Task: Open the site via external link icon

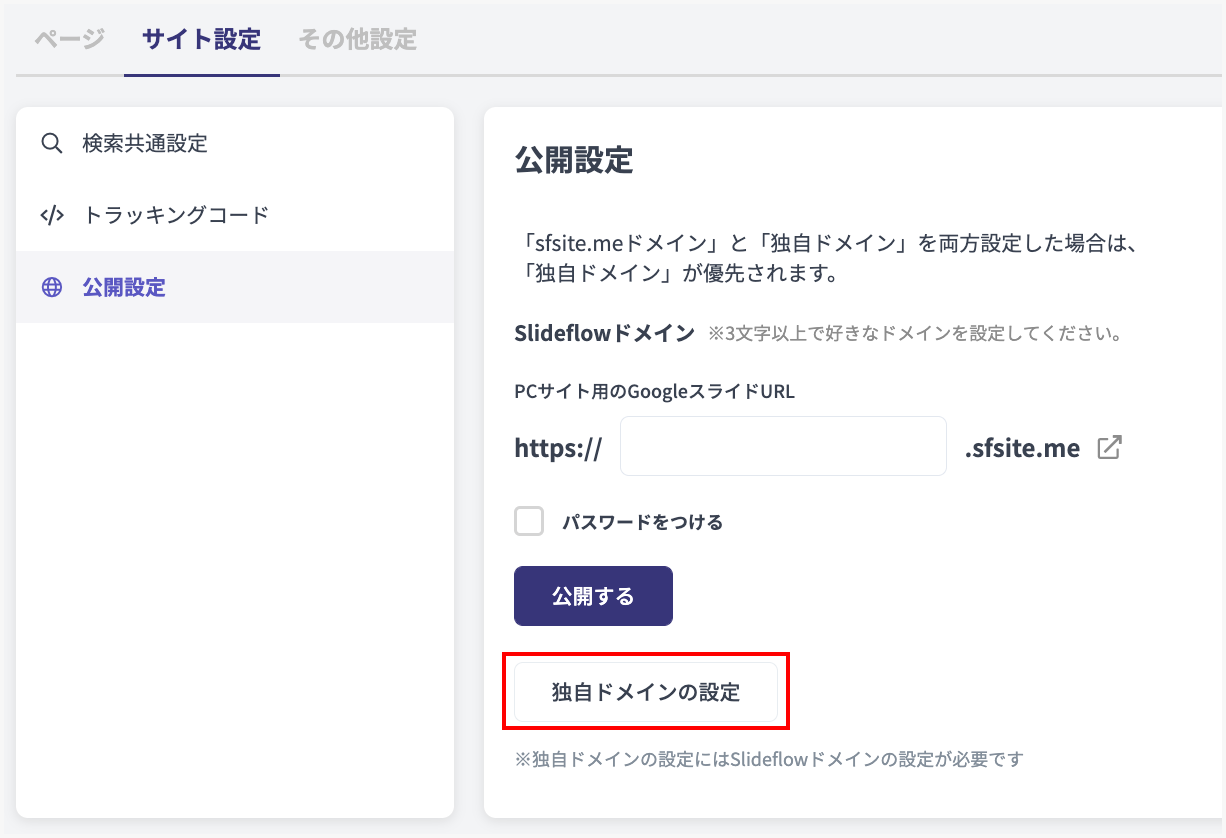Action: 1109,447
